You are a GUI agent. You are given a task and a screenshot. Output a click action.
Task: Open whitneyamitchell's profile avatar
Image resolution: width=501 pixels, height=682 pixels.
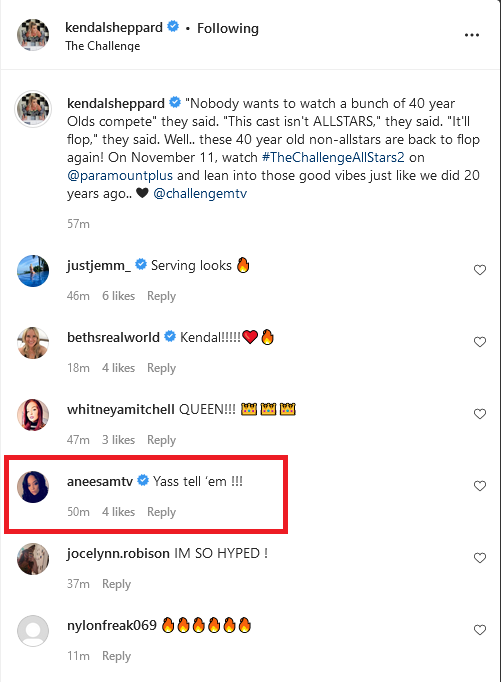coord(33,415)
